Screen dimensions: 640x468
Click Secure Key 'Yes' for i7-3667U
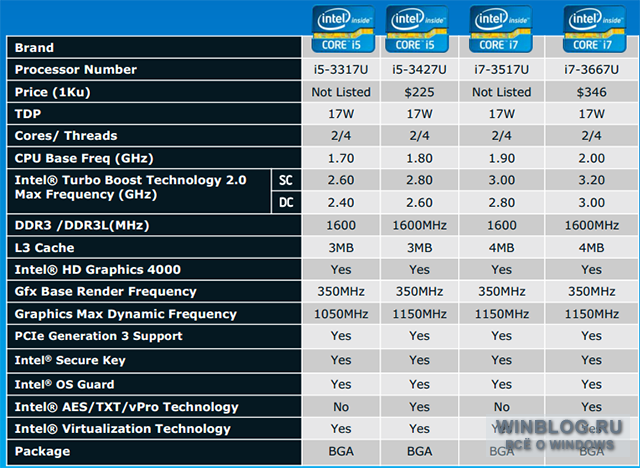pos(591,360)
